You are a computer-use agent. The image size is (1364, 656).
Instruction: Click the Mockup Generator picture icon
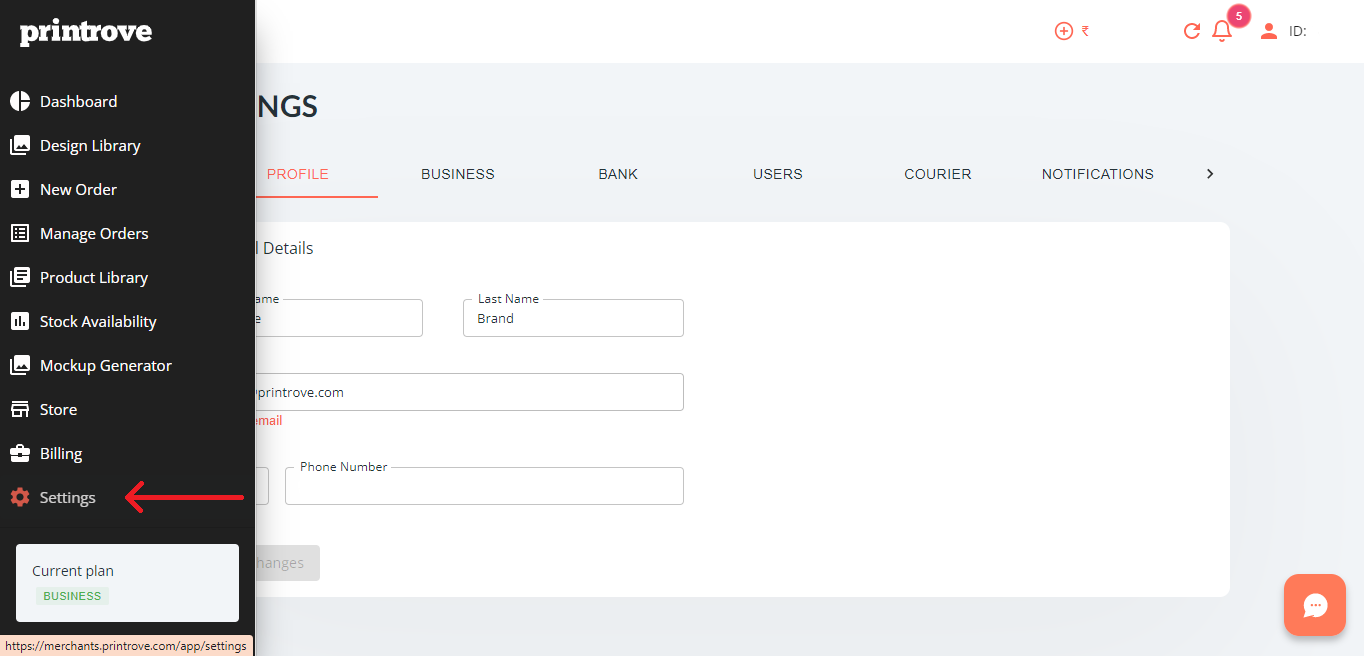point(20,365)
